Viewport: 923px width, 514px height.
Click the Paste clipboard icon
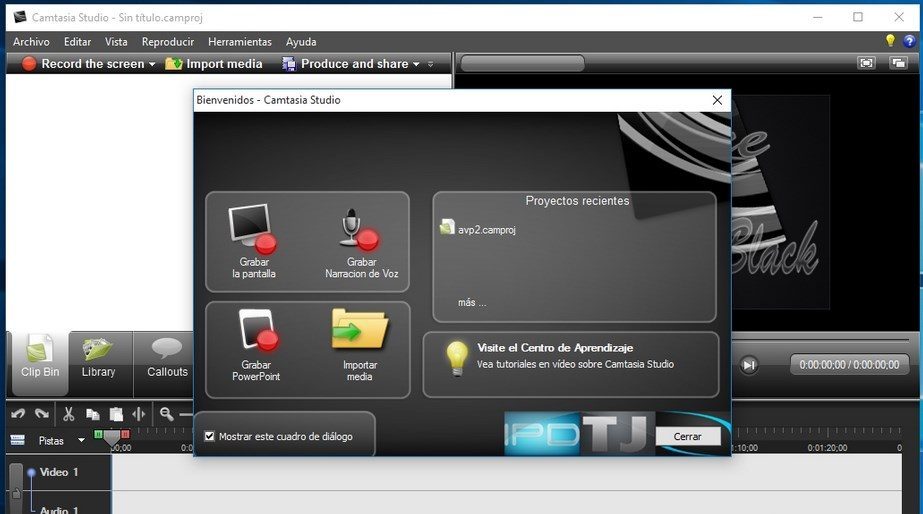coord(116,414)
